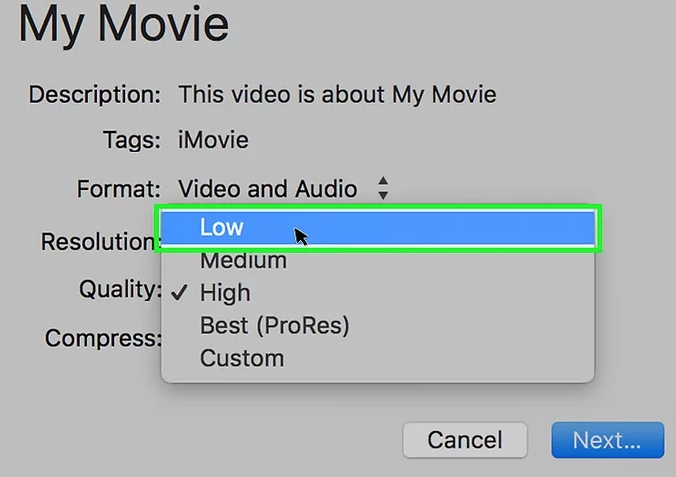Screen dimensions: 676x477
Task: Click the Compress label
Action: (x=103, y=337)
